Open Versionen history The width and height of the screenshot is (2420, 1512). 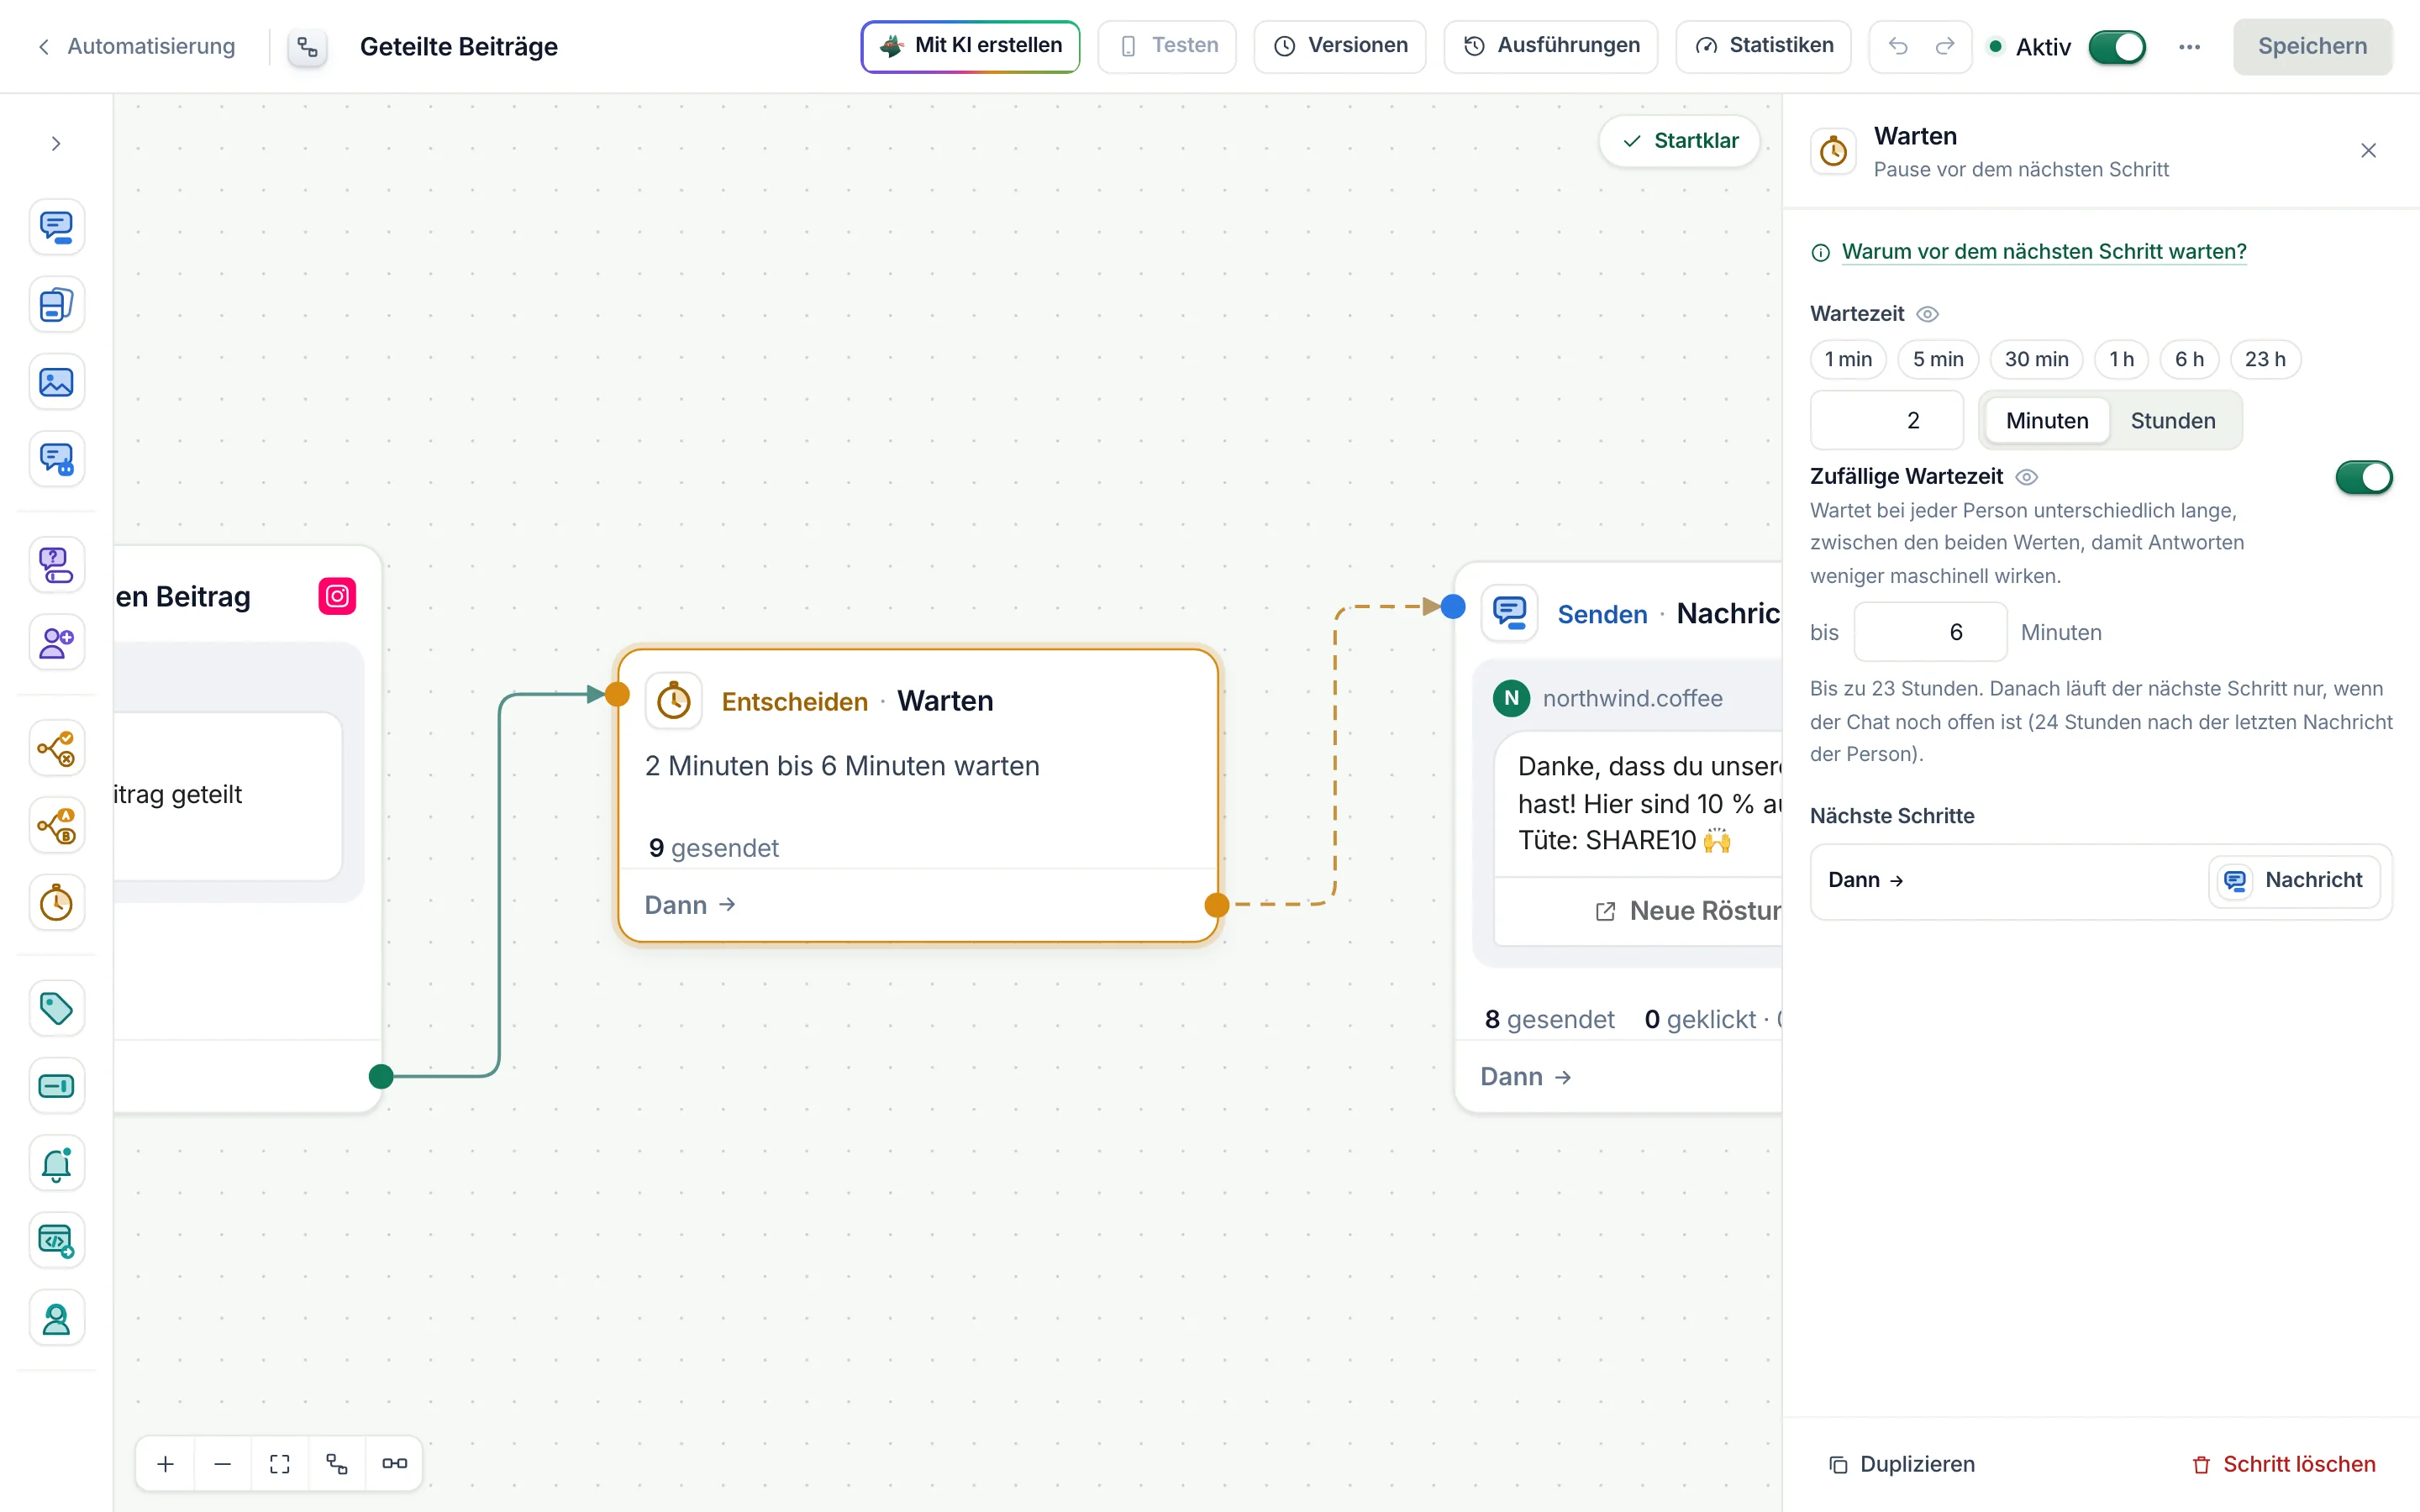coord(1340,46)
